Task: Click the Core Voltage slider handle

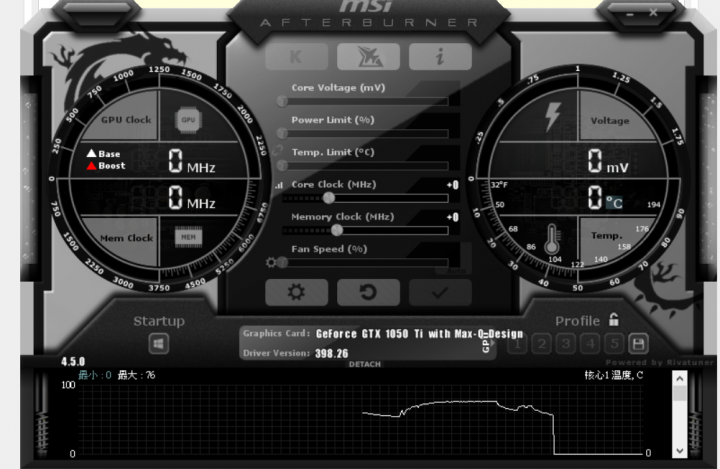Action: (x=282, y=101)
